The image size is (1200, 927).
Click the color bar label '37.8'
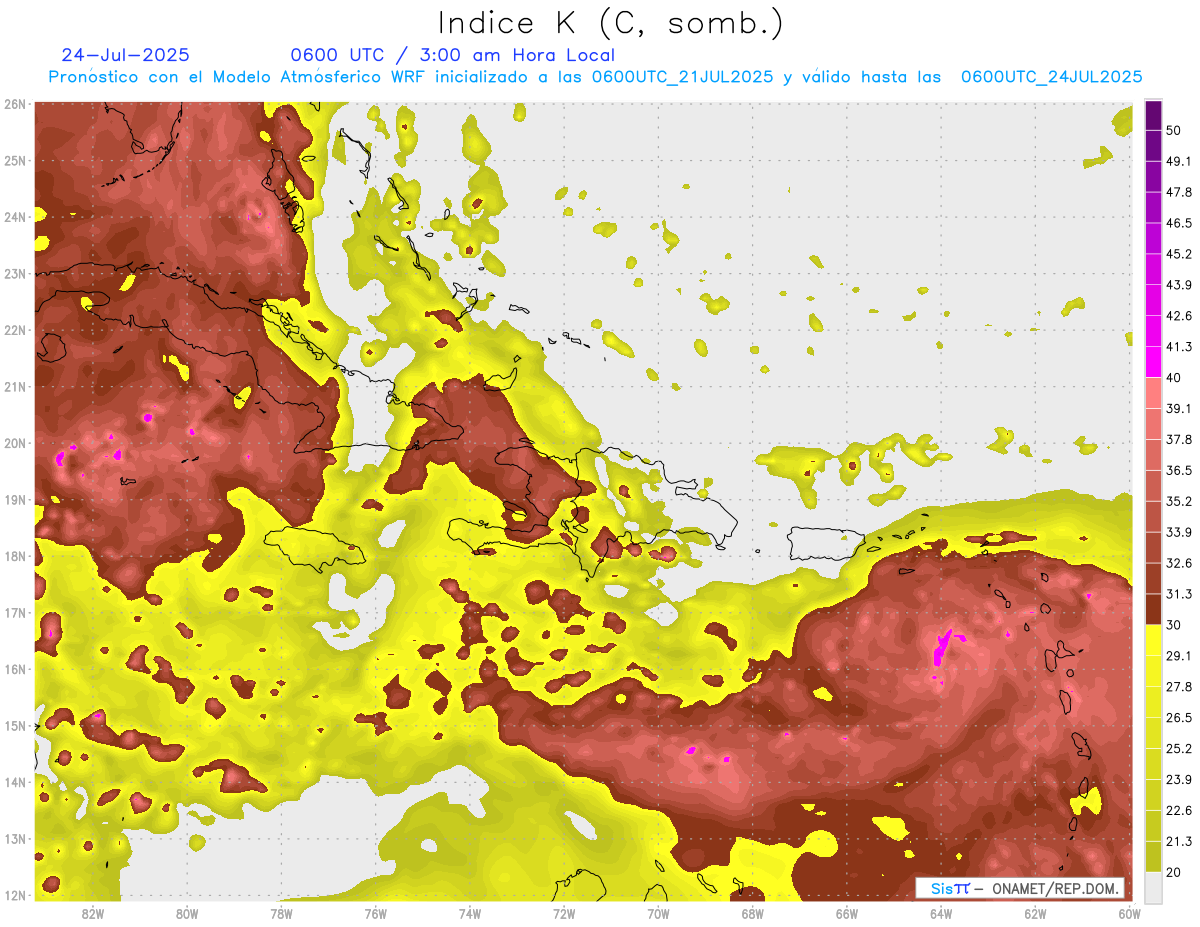tap(1179, 440)
